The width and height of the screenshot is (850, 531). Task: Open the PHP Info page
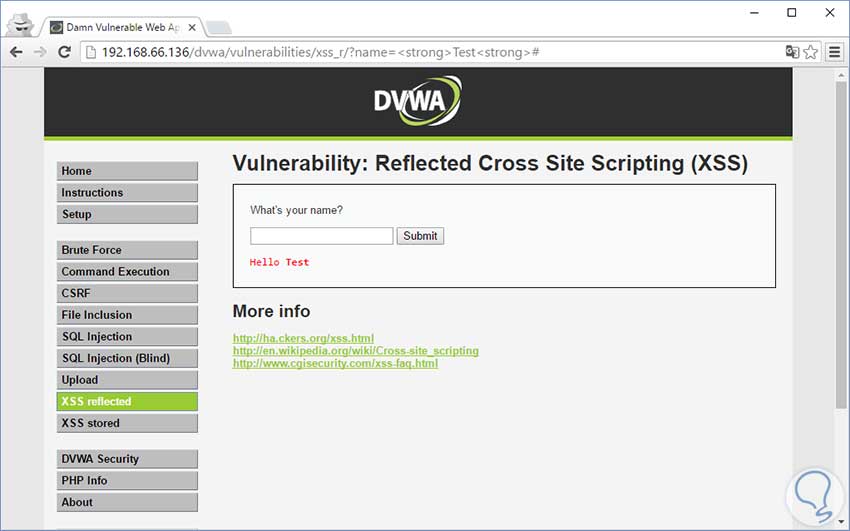(127, 481)
